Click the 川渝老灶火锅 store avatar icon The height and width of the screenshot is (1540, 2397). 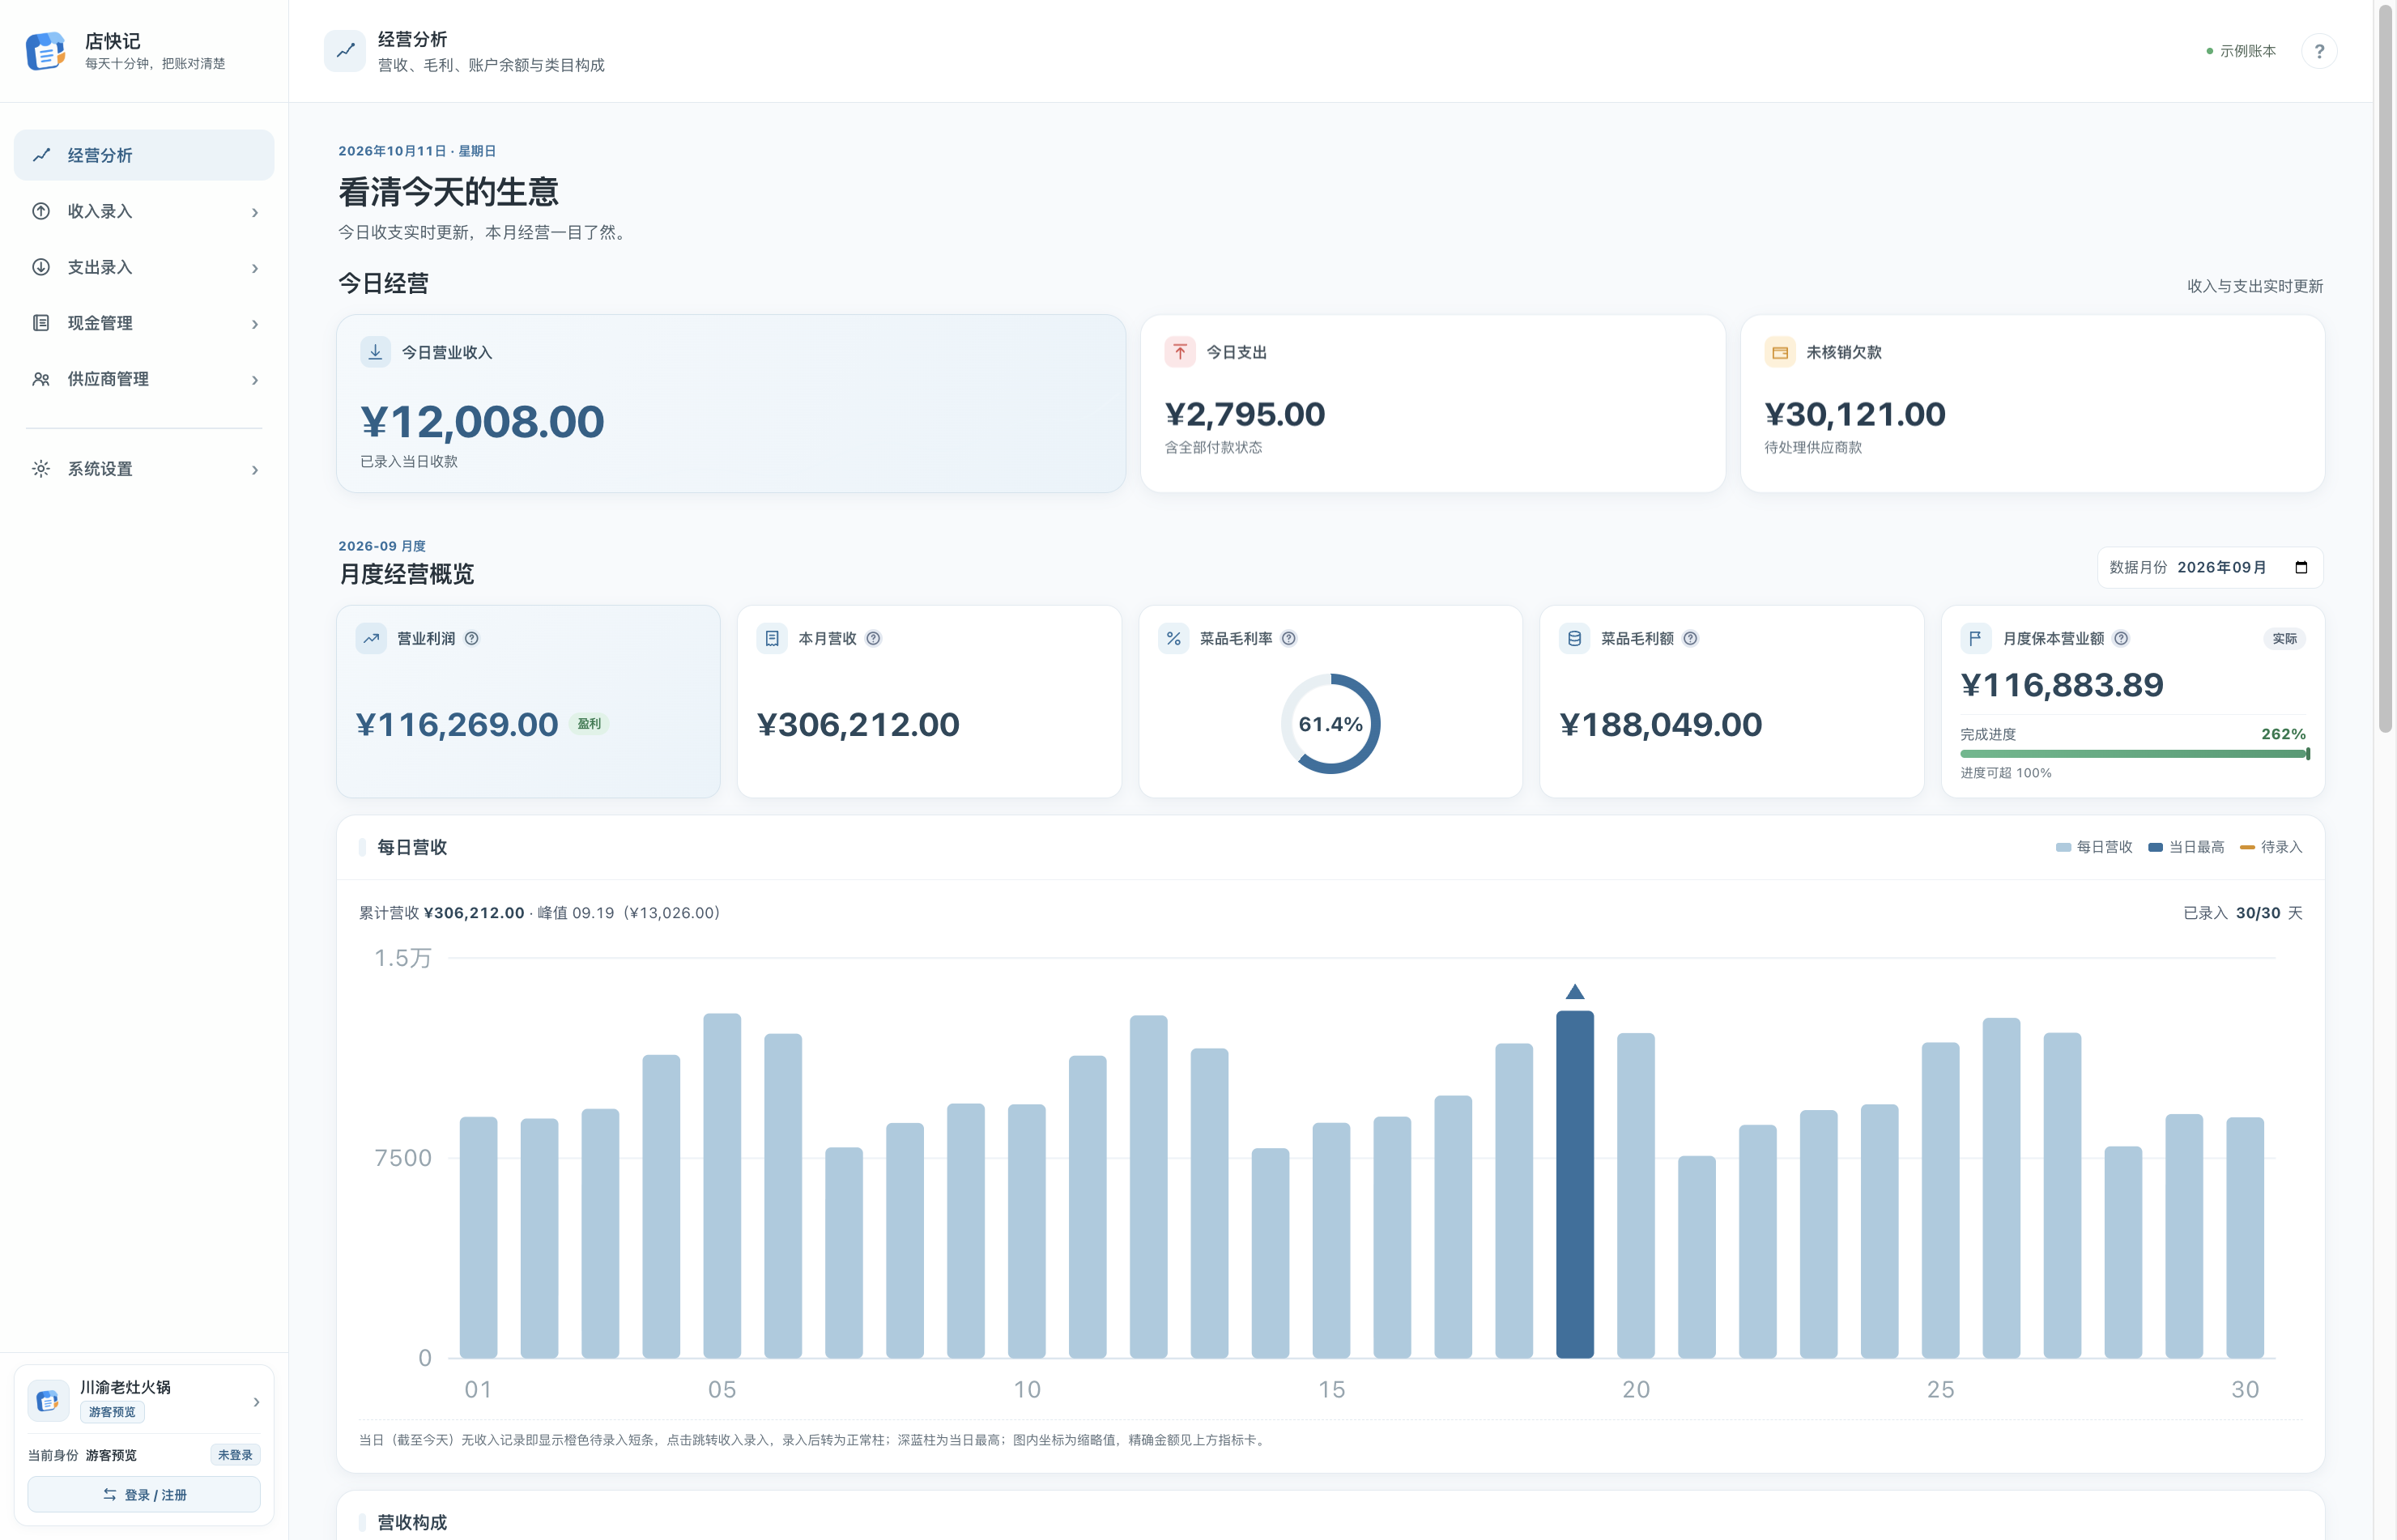(x=47, y=1401)
